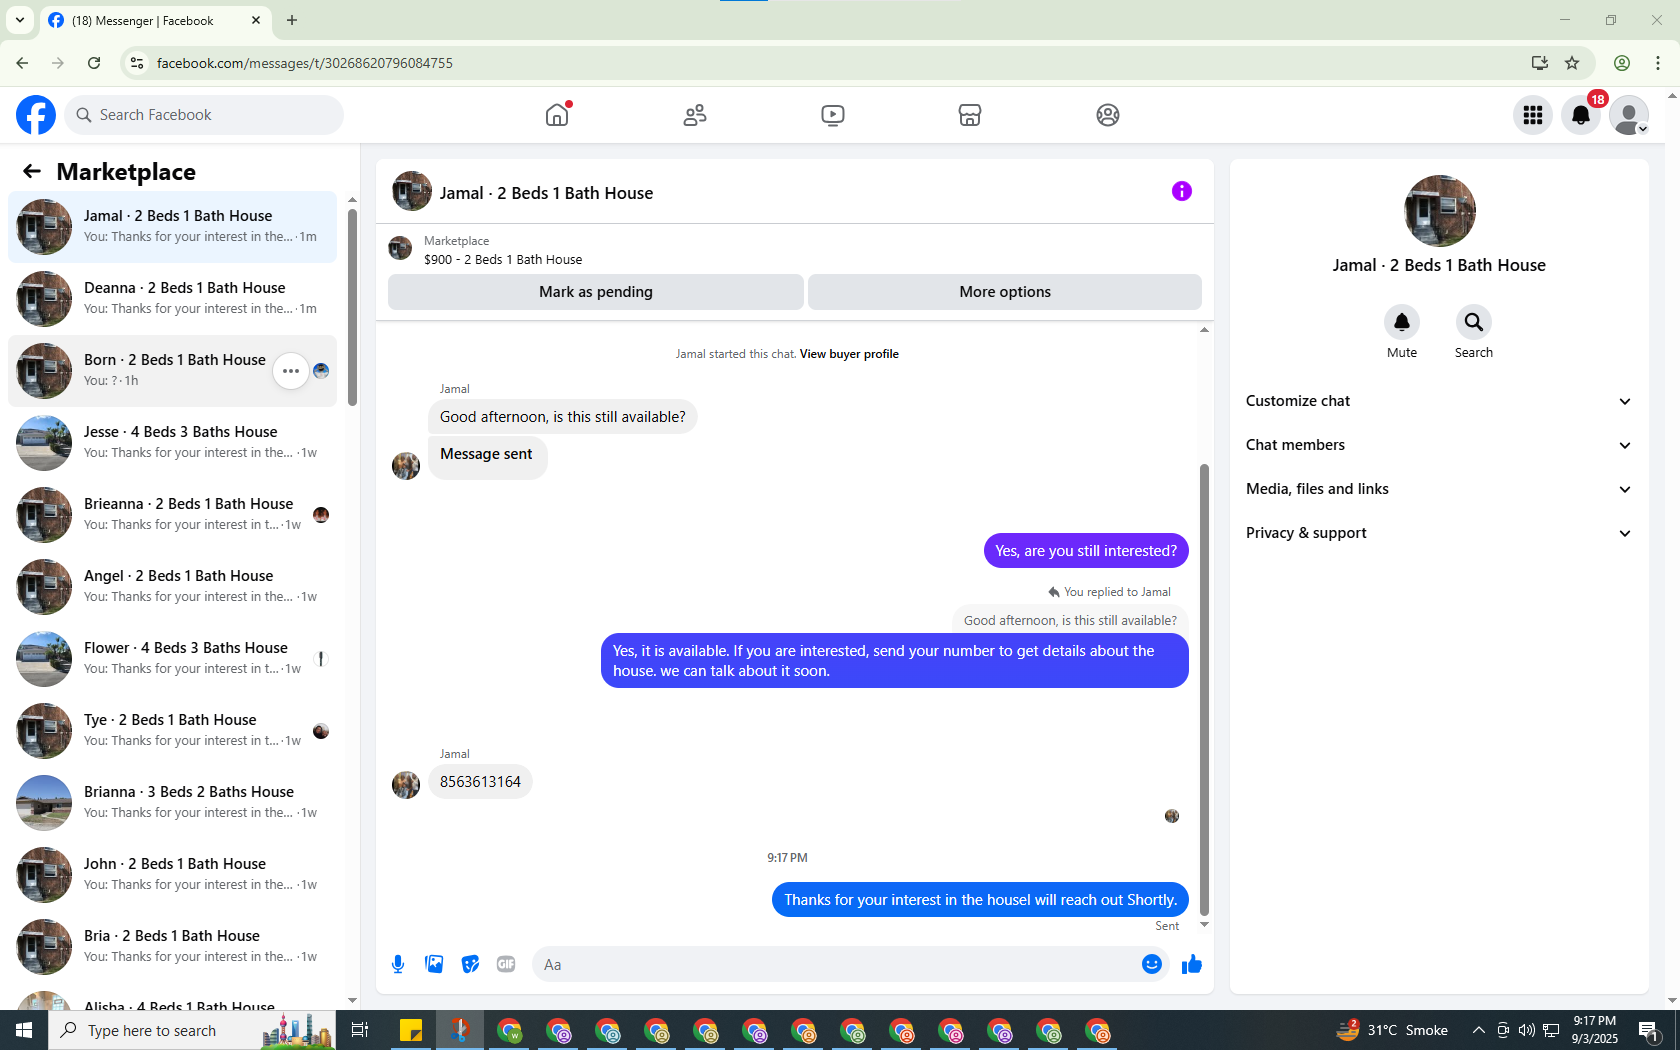1680x1050 pixels.
Task: Reload the page
Action: click(x=94, y=63)
